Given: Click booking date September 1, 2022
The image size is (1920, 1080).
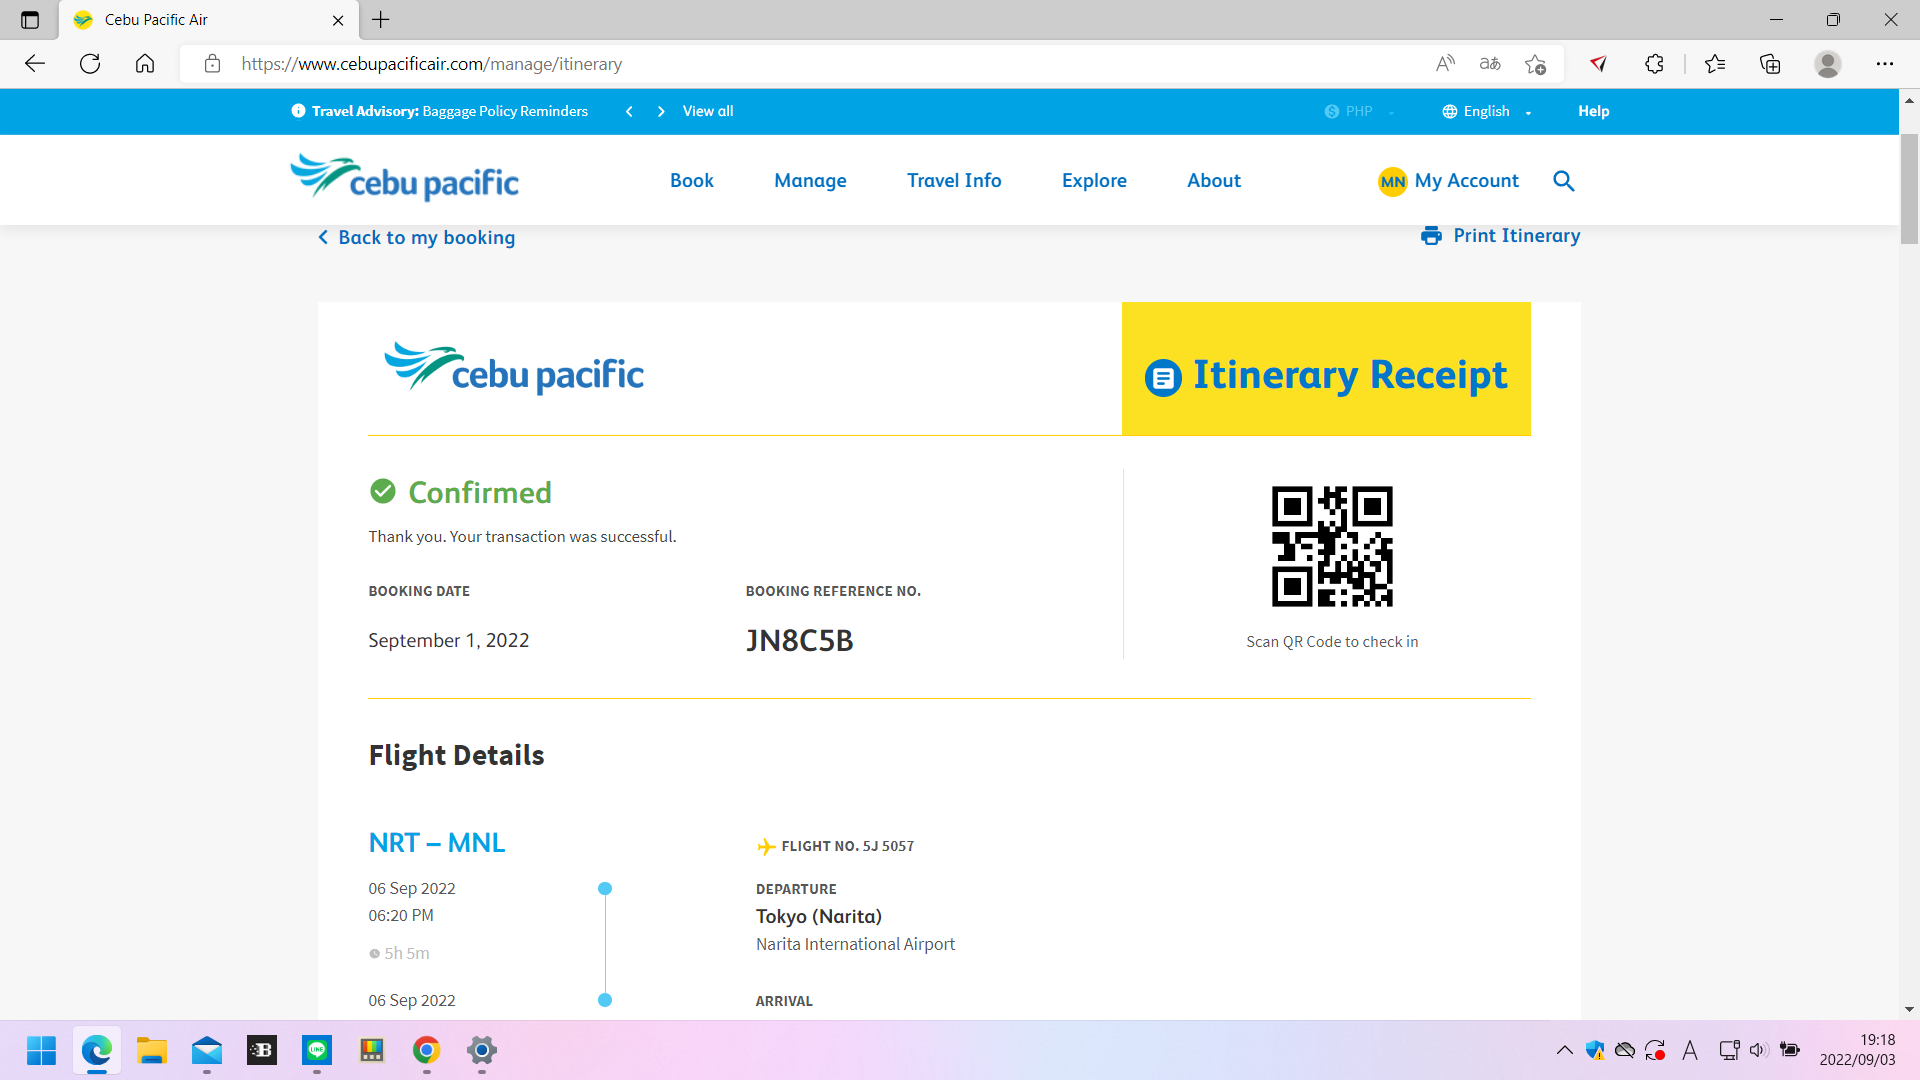Looking at the screenshot, I should tap(449, 641).
